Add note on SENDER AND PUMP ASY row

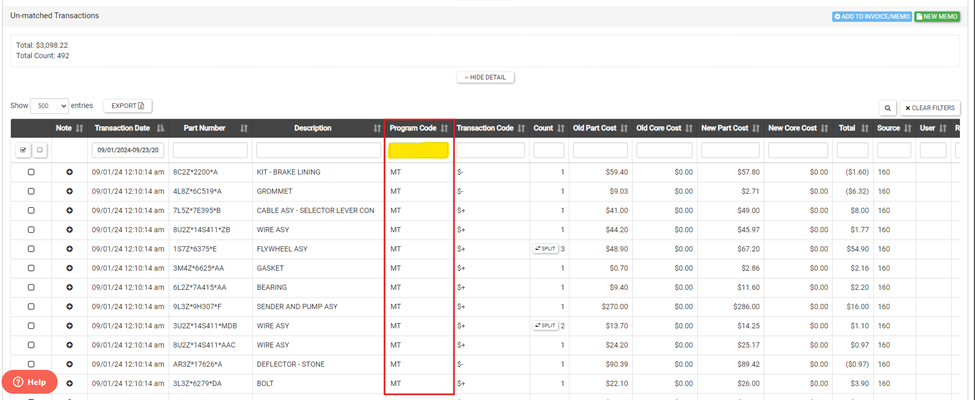coord(70,307)
